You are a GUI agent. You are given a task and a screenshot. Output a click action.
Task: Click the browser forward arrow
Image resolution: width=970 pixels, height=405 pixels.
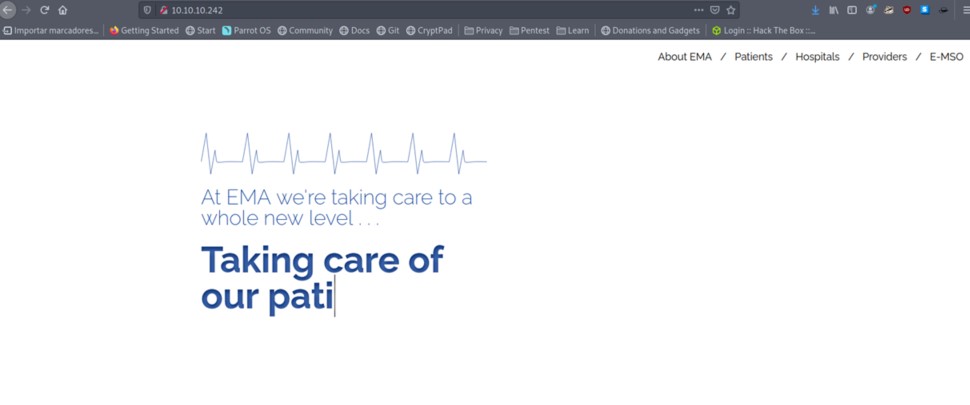click(x=26, y=10)
